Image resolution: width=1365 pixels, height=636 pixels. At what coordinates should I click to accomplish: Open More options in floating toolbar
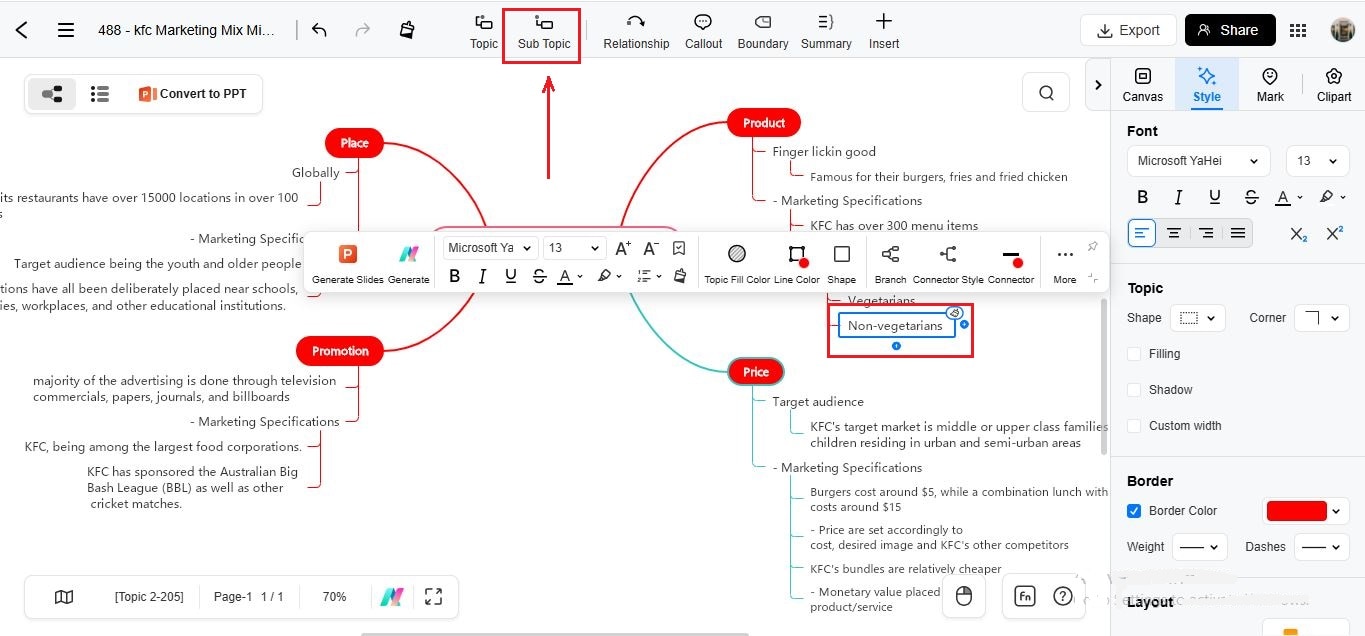pyautogui.click(x=1065, y=264)
